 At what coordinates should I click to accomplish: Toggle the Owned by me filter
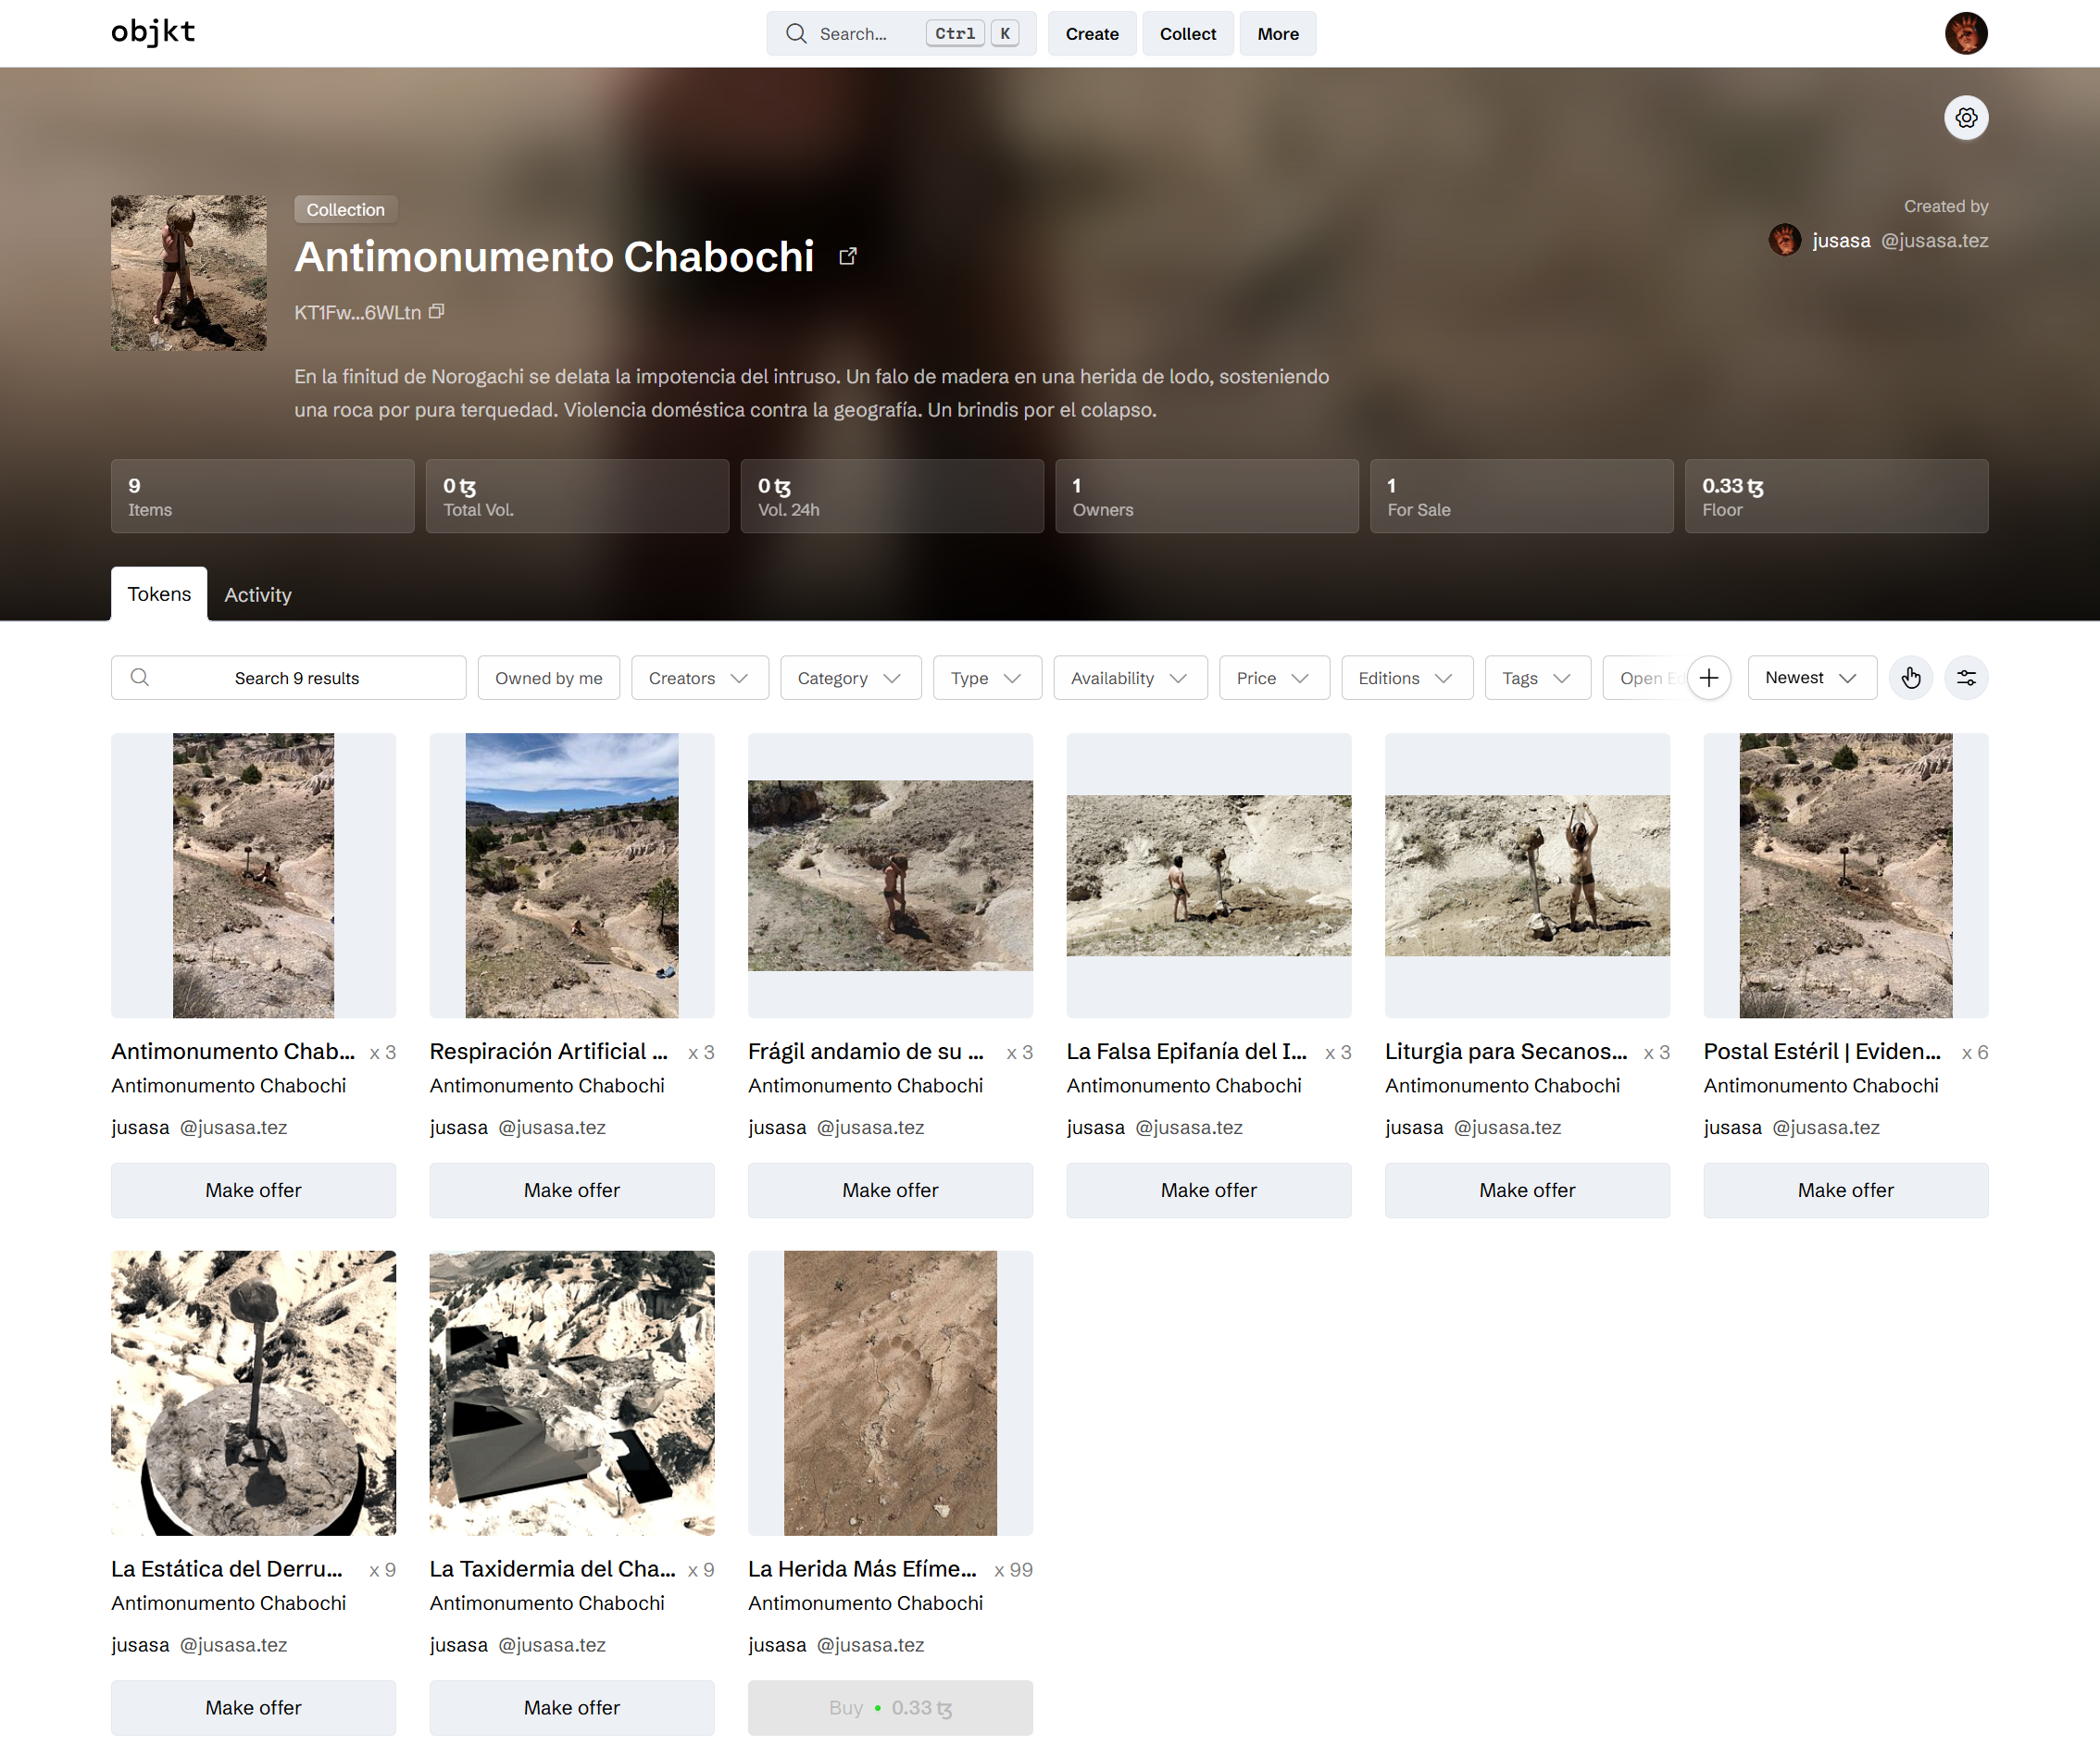click(x=548, y=678)
